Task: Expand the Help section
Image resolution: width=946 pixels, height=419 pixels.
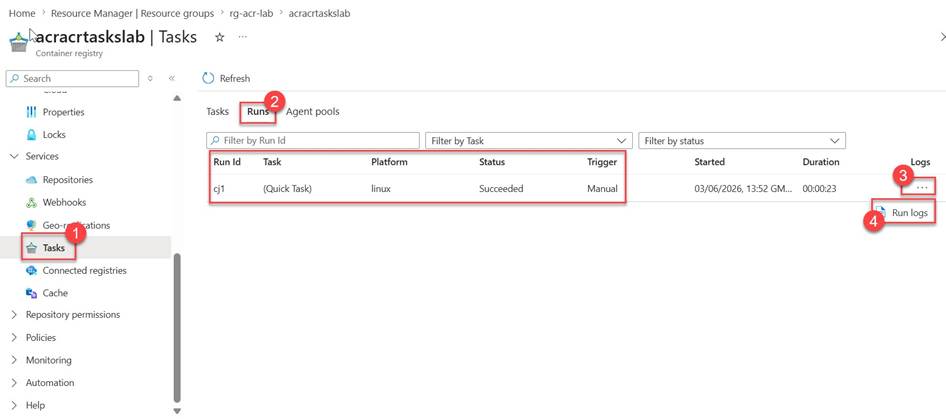Action: point(14,405)
